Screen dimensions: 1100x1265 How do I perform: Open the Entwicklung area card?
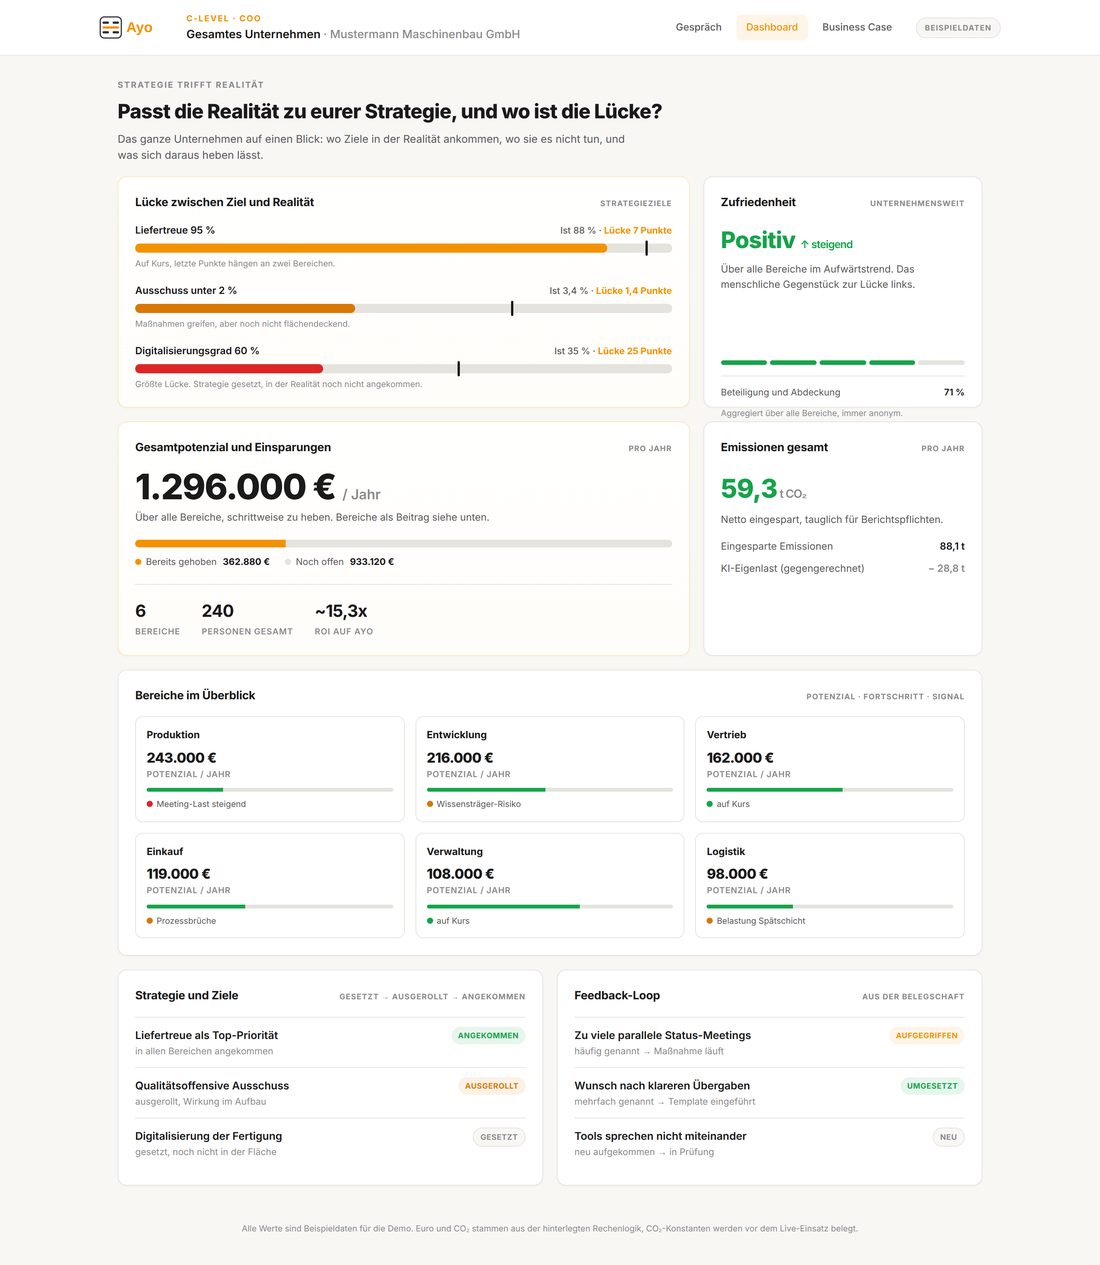tap(550, 769)
